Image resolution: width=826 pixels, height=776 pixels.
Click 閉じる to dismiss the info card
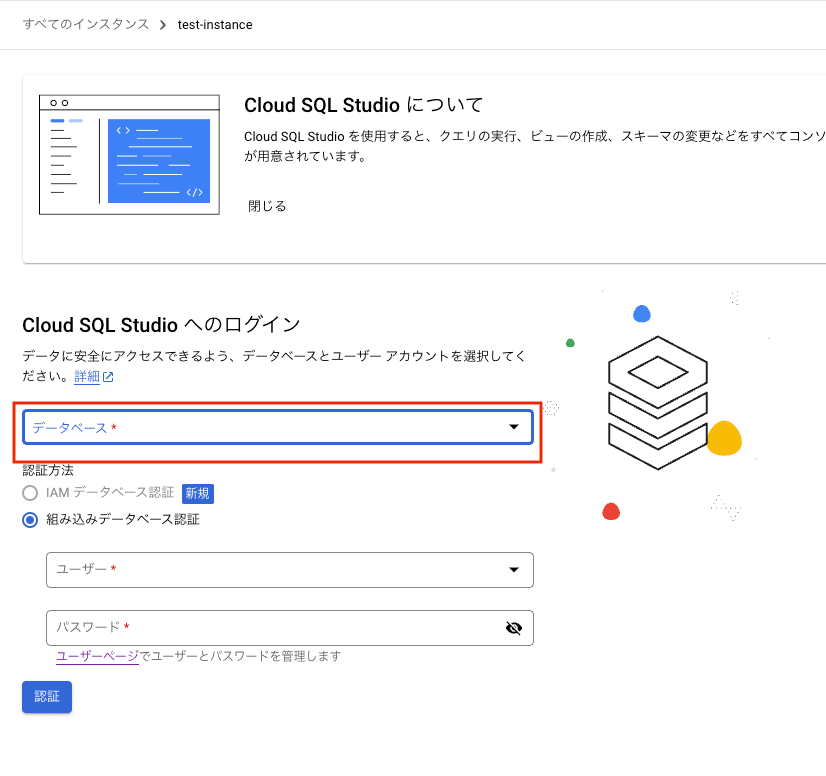(267, 206)
